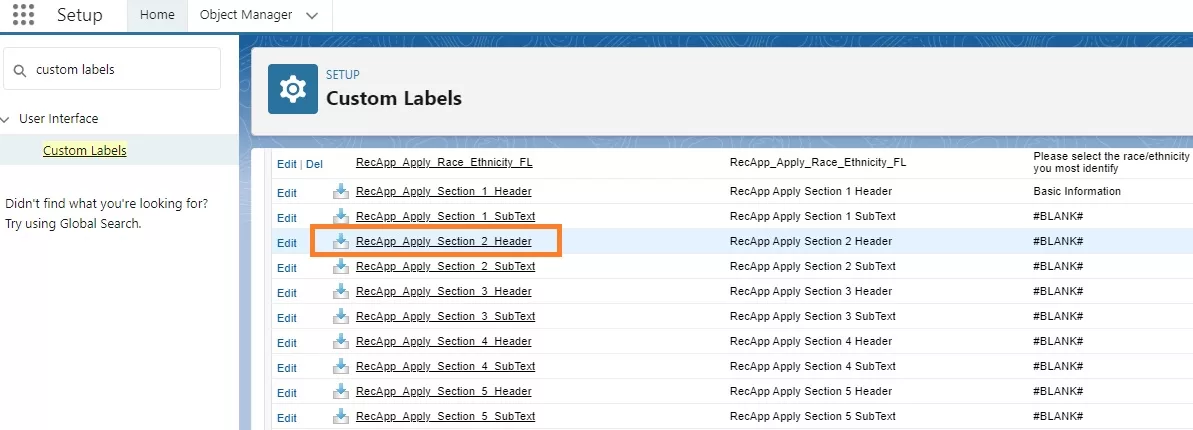Switch to the Home tab
The width and height of the screenshot is (1193, 430).
[157, 15]
